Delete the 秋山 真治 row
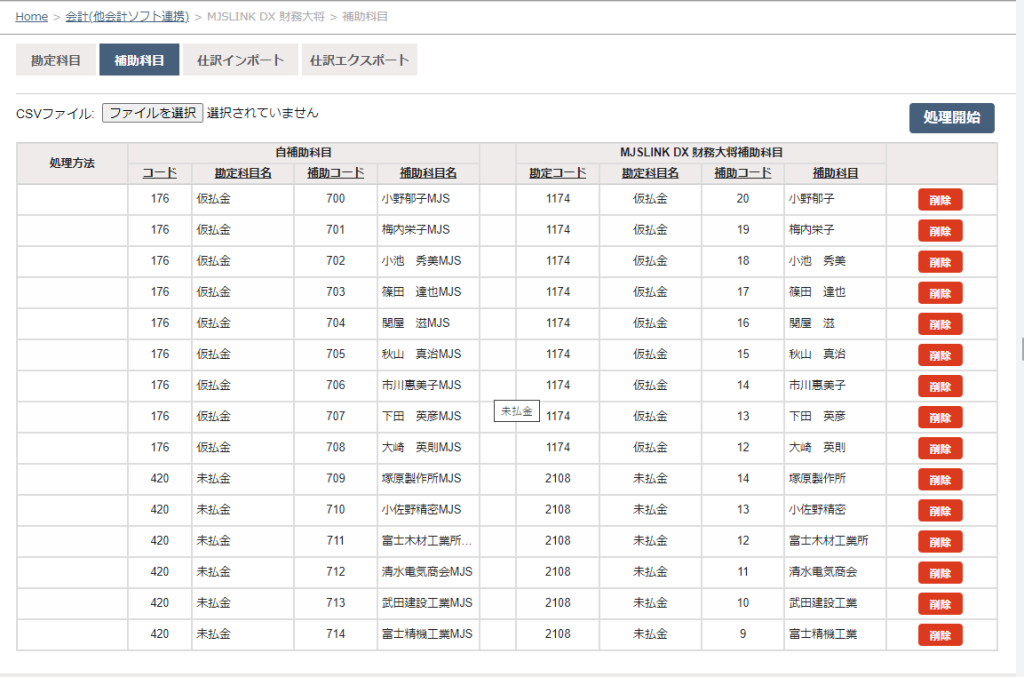This screenshot has height=677, width=1024. tap(940, 355)
